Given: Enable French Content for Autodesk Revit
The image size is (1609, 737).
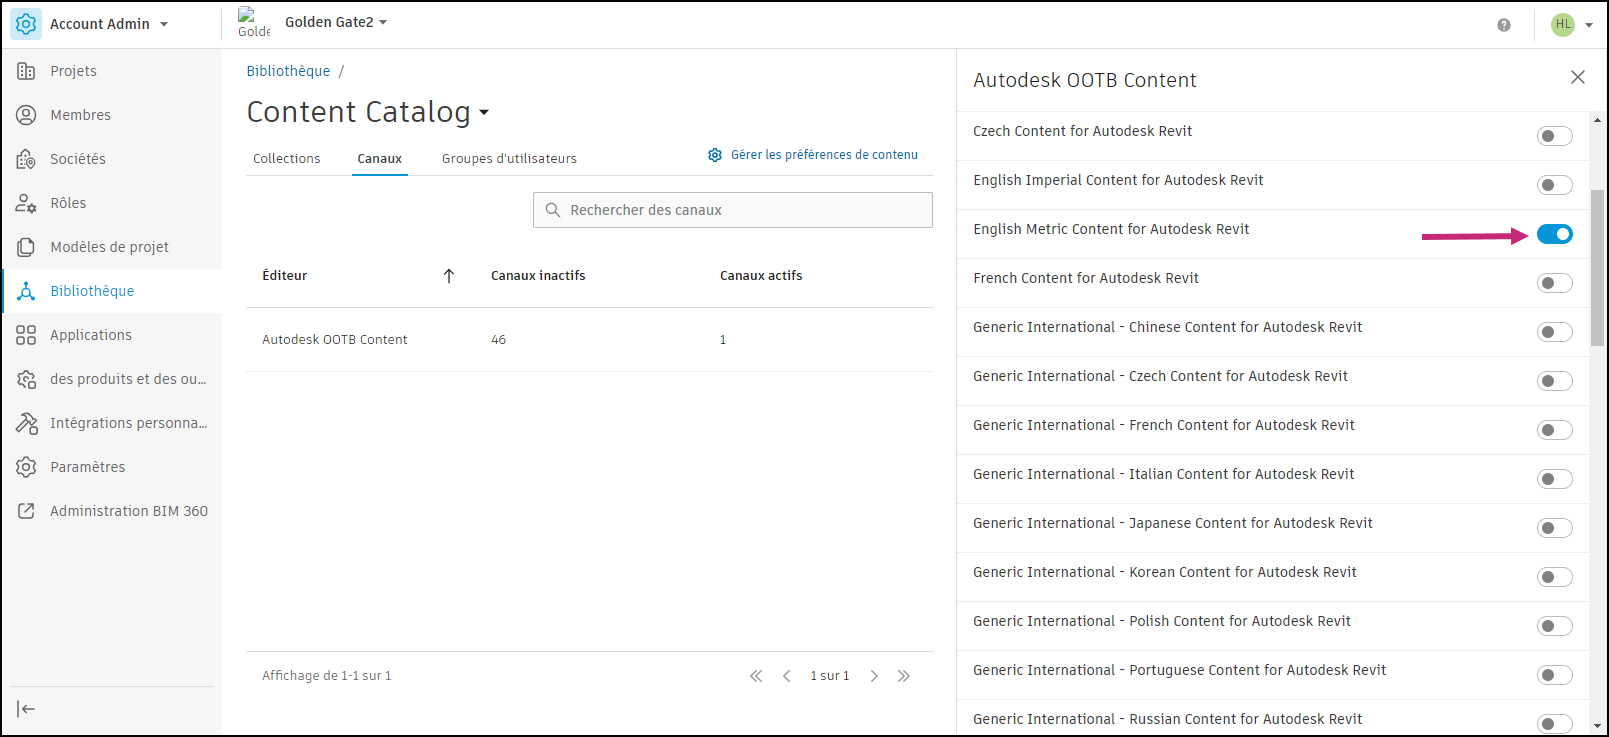Looking at the screenshot, I should click(x=1554, y=283).
